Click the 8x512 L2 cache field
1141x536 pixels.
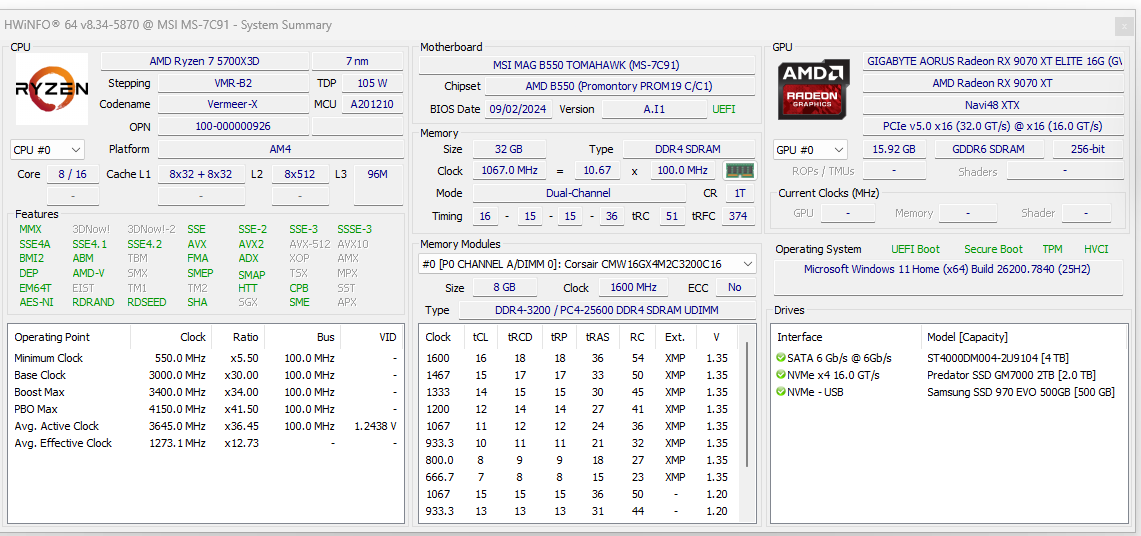click(300, 175)
